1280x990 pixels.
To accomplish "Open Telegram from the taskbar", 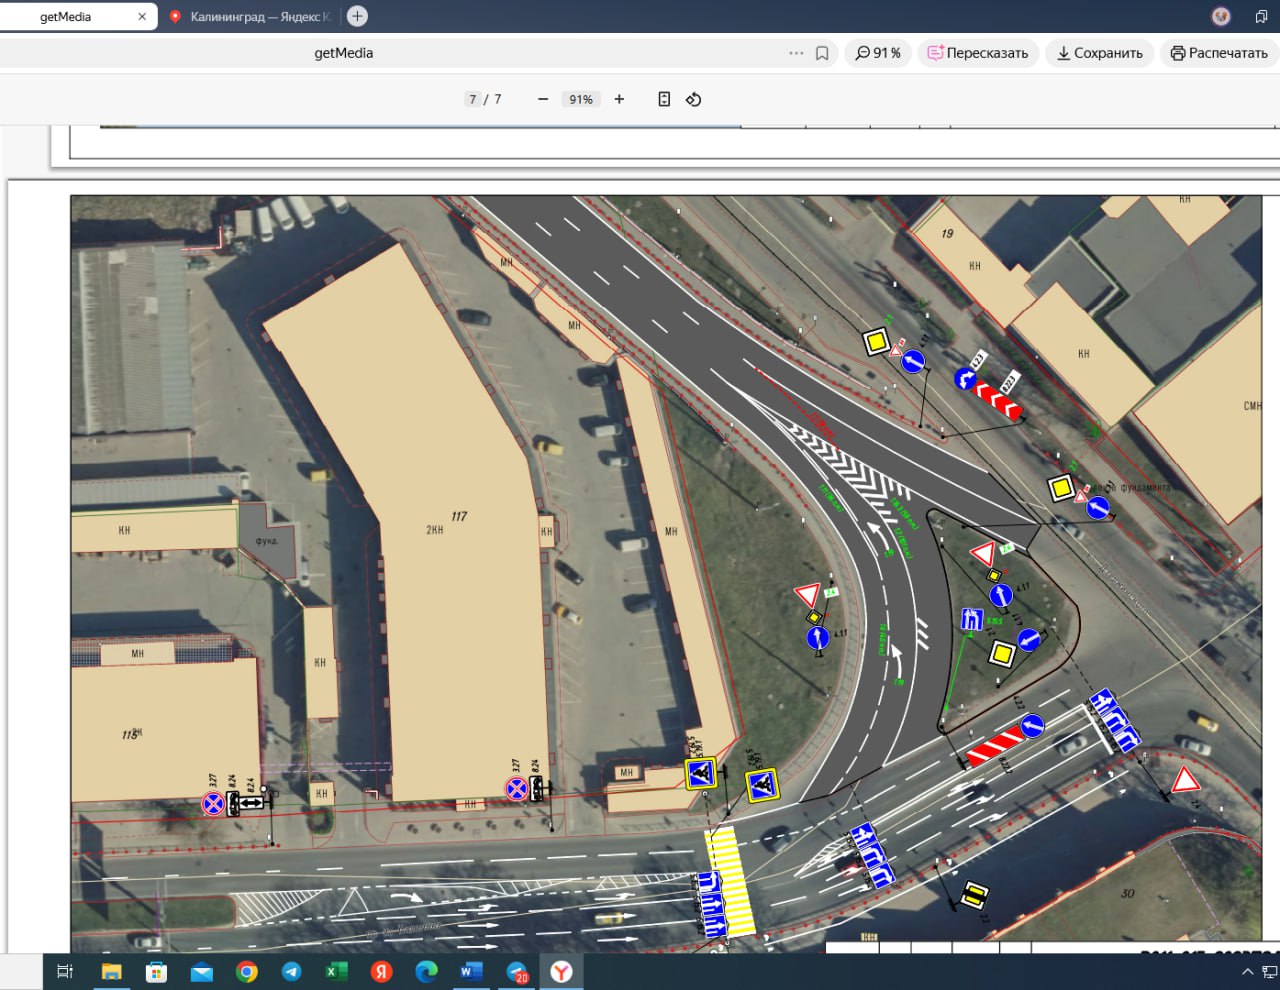I will point(291,972).
